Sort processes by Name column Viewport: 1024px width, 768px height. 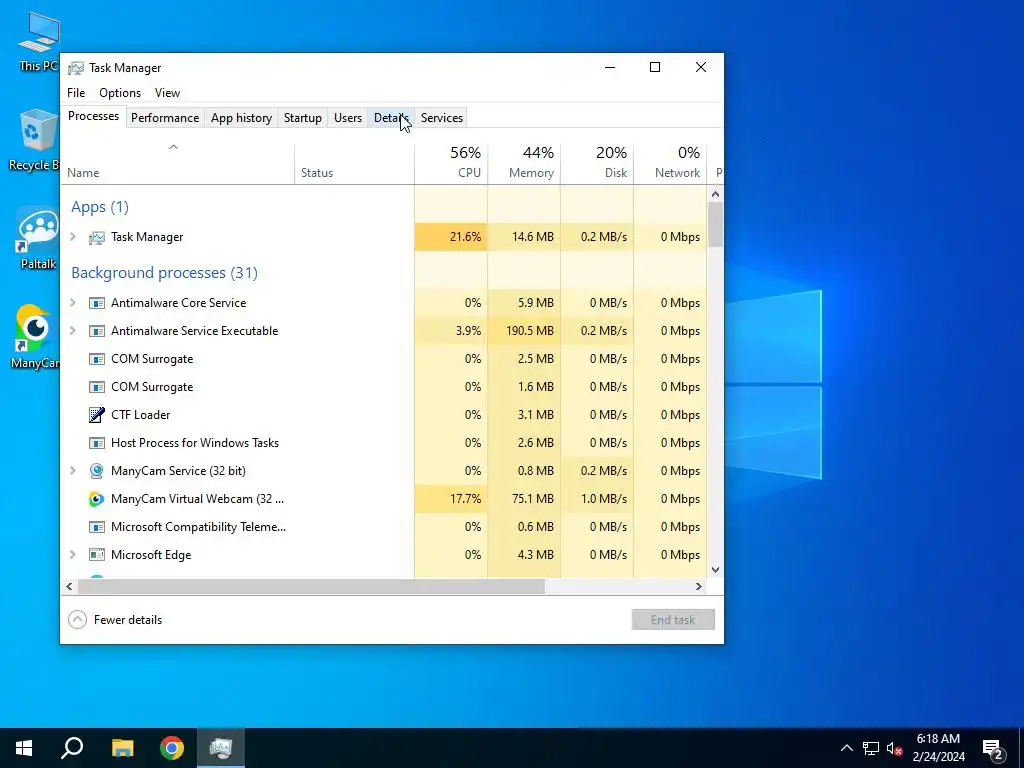coord(178,165)
